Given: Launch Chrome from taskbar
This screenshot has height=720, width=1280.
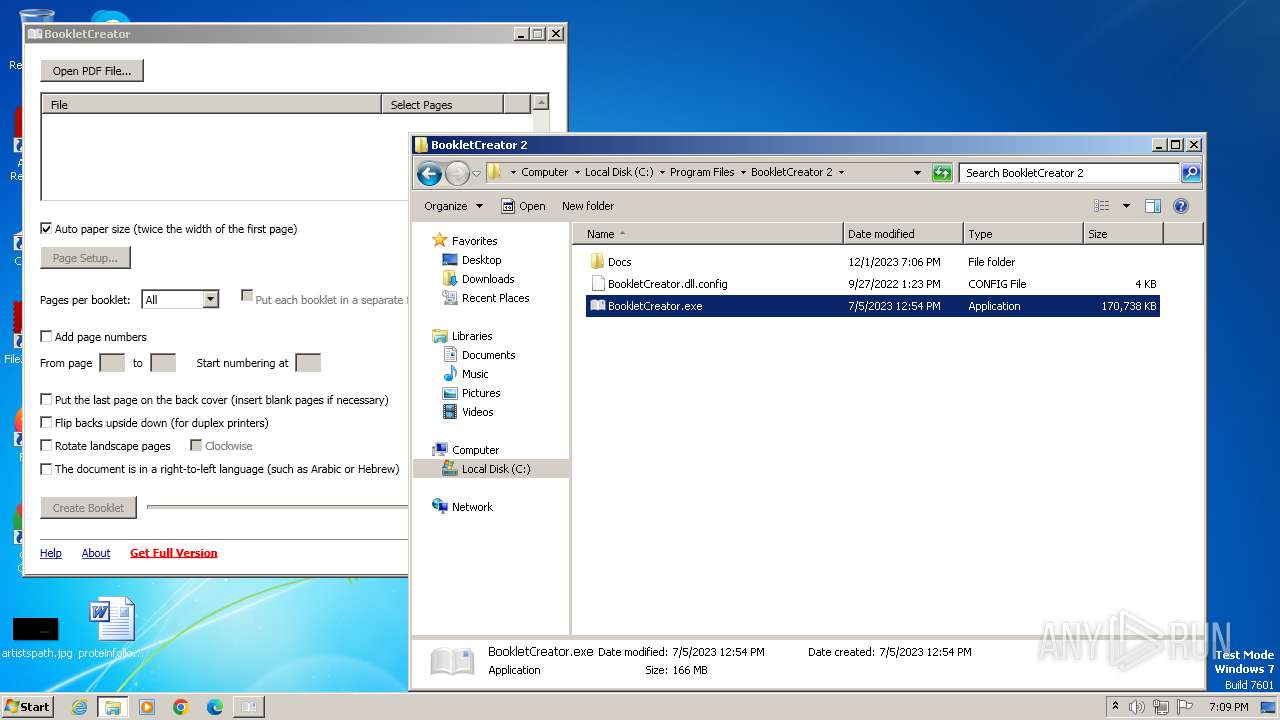Looking at the screenshot, I should [181, 707].
